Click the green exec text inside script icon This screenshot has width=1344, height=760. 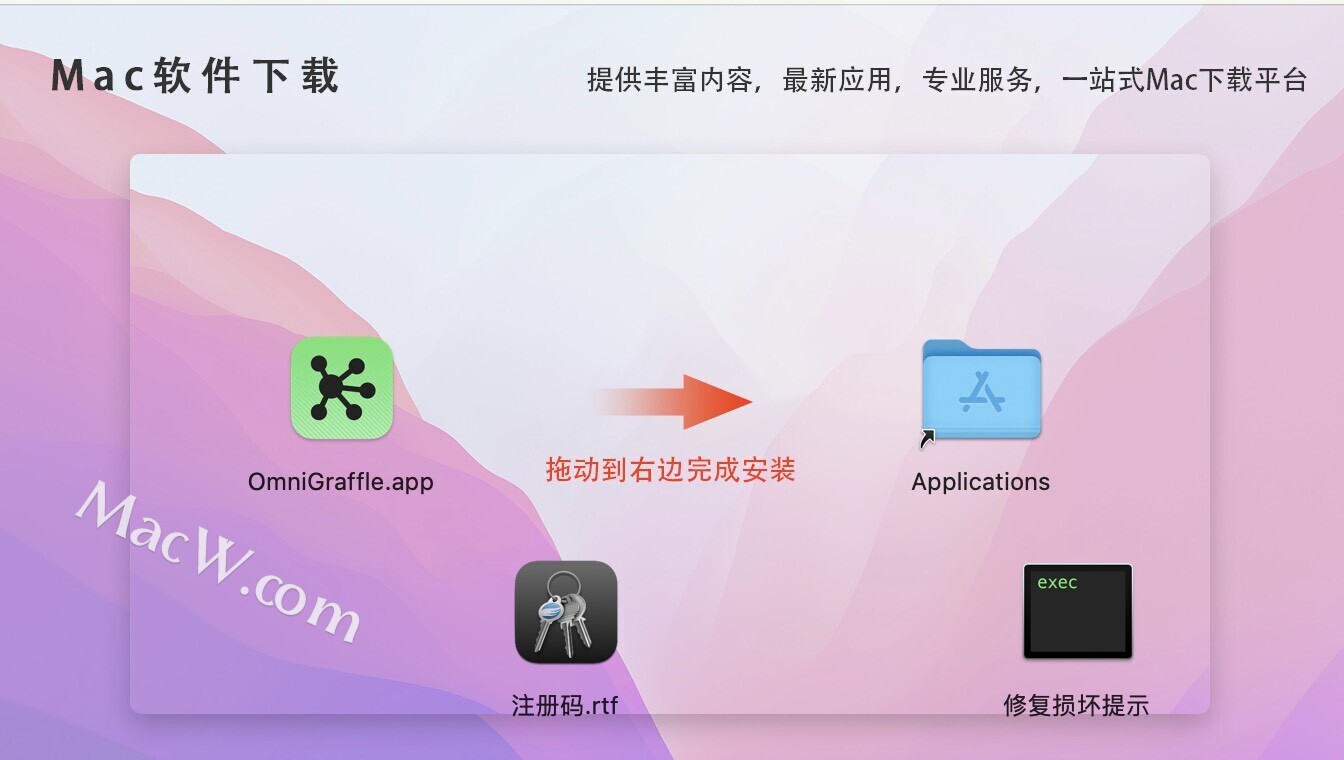[1057, 582]
